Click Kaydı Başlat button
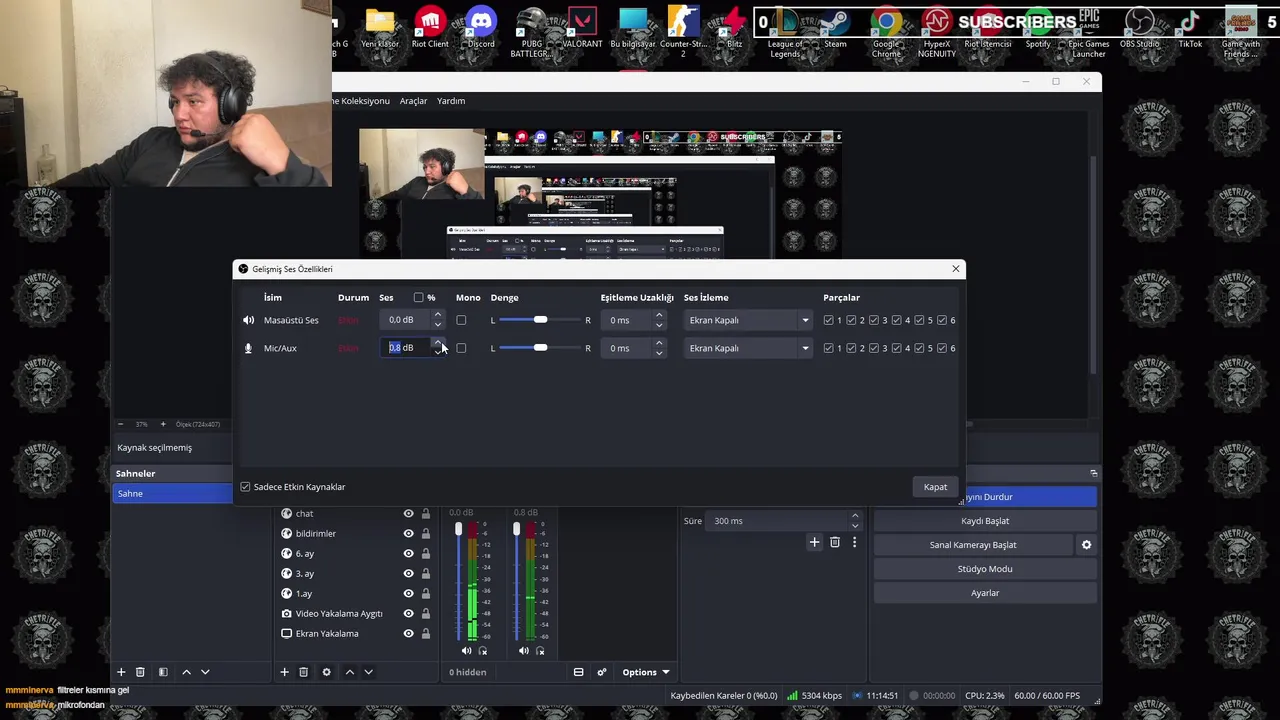1280x720 pixels. tap(985, 521)
